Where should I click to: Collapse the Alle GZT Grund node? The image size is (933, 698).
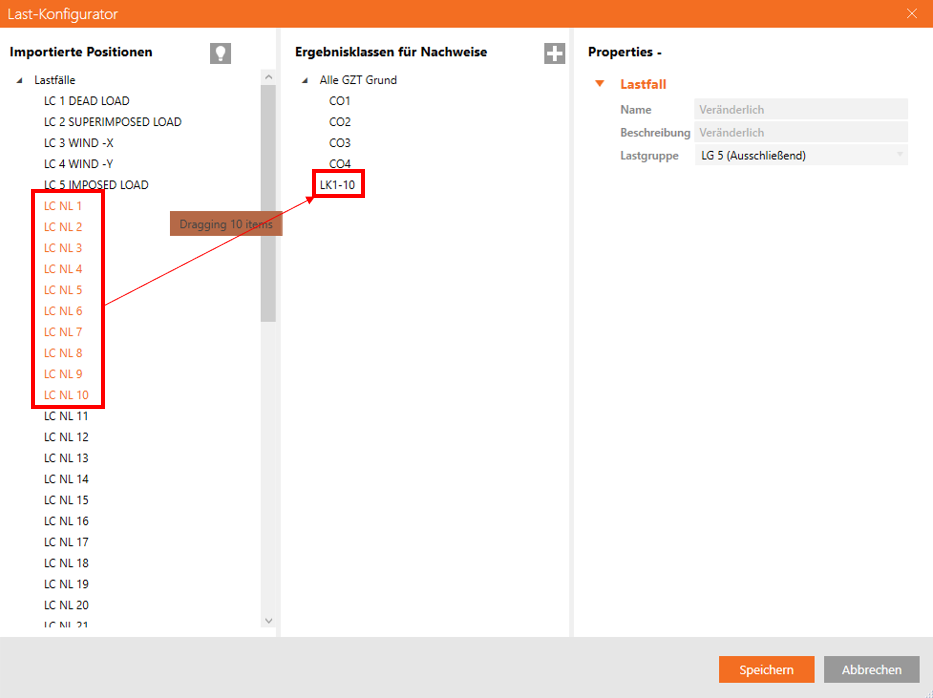click(305, 80)
